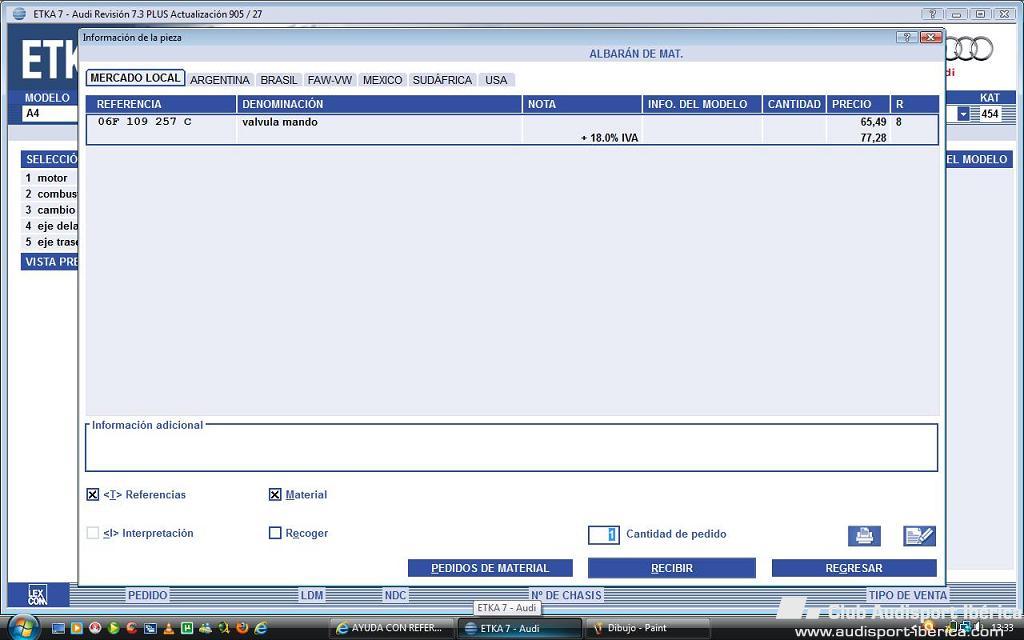Click the NDC label in the bottom bar
Image resolution: width=1024 pixels, height=640 pixels.
[395, 595]
